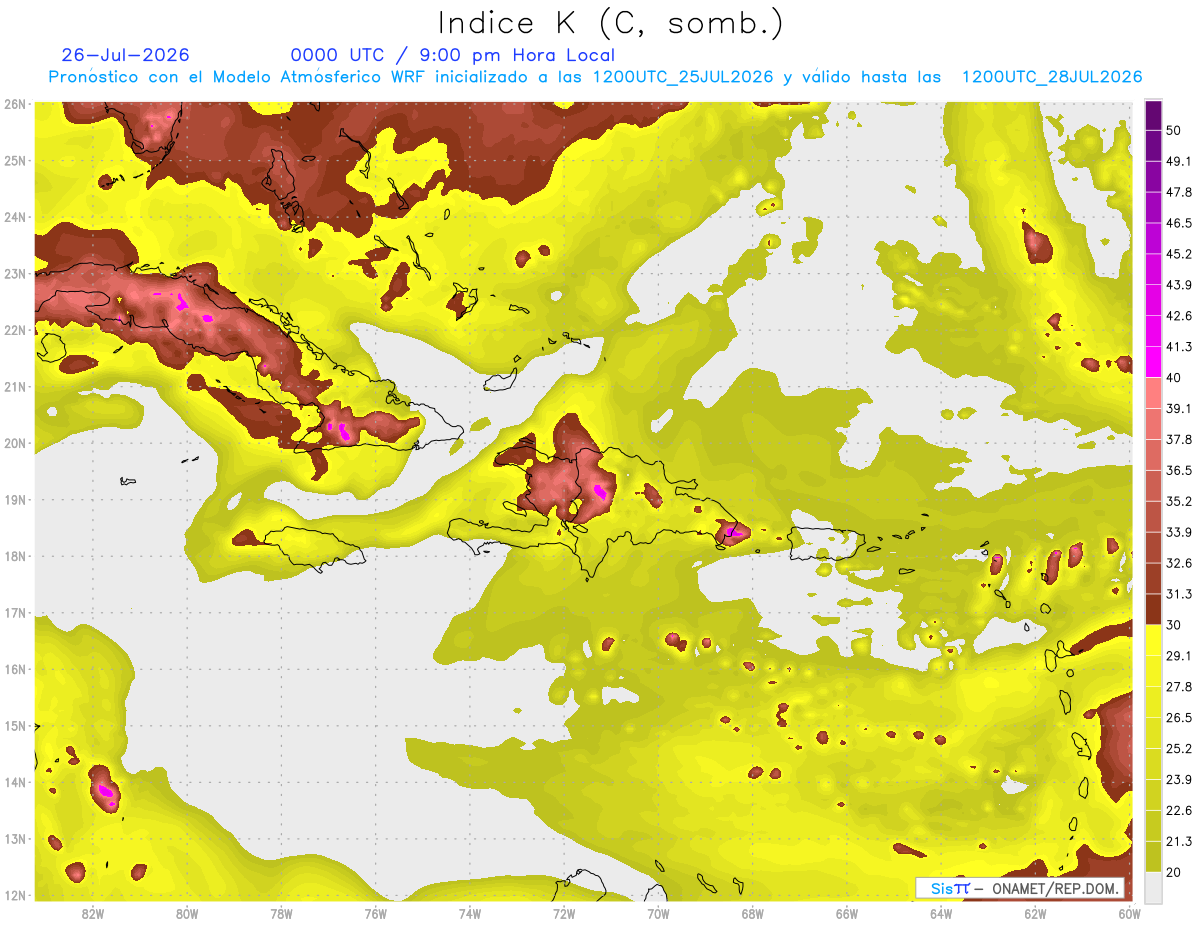The image size is (1200, 927).
Task: Pick the grey colorbar segment below 20
Action: (x=1153, y=886)
